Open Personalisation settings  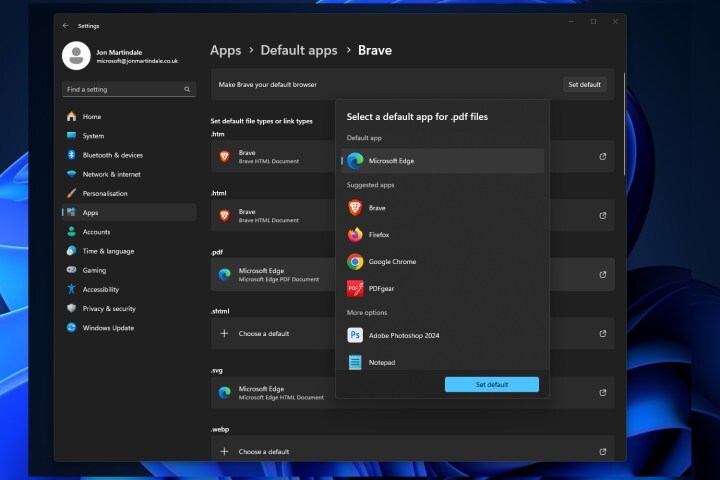[x=129, y=193]
